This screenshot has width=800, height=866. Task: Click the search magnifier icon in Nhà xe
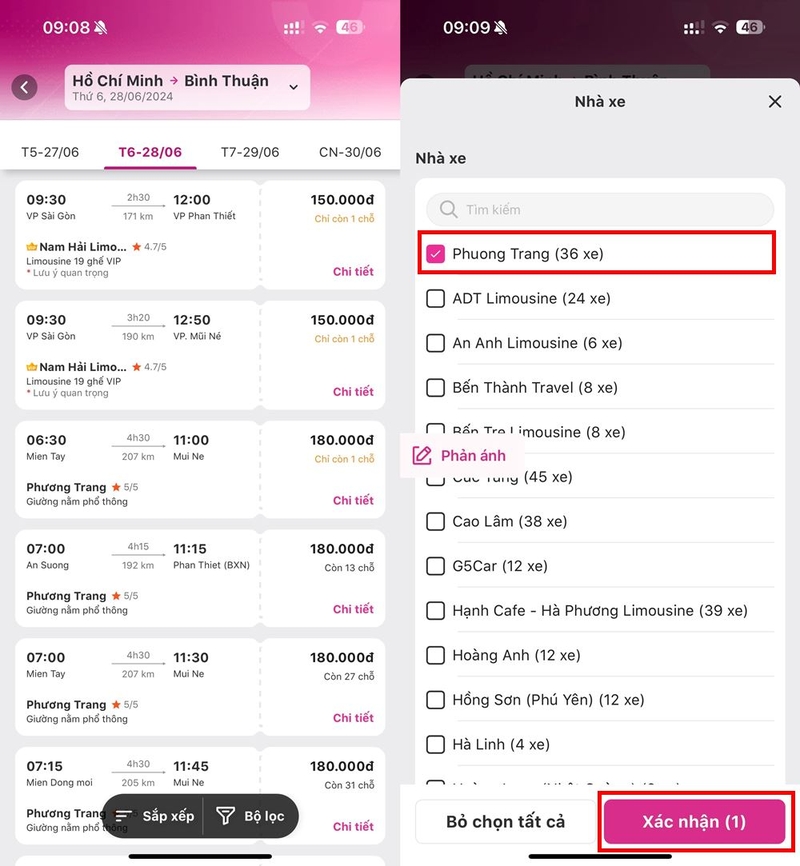pos(448,209)
